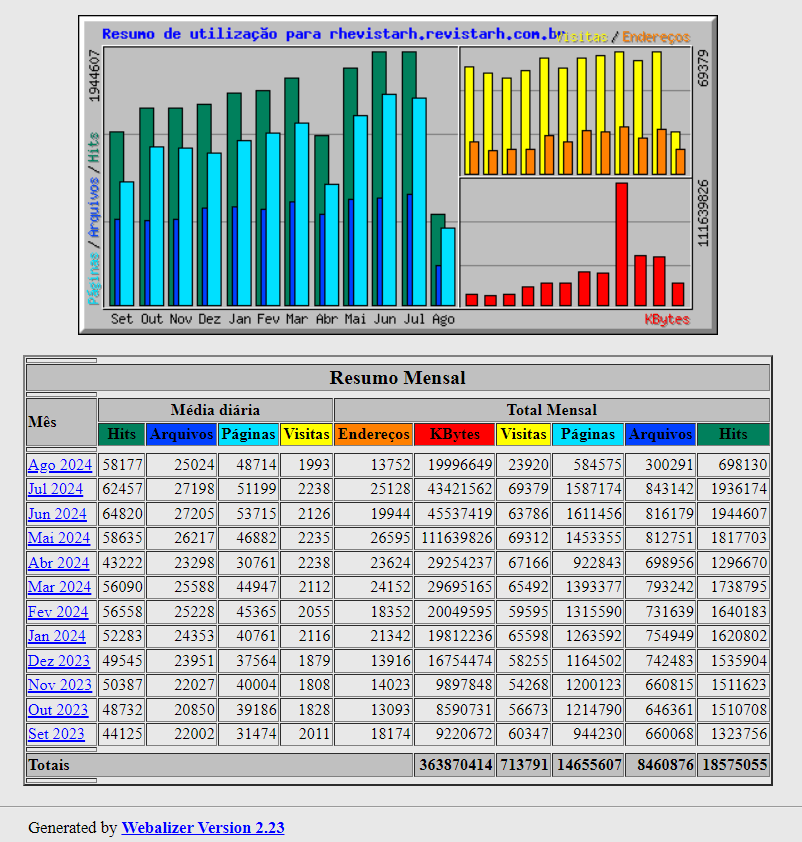
Task: Click the total visits value 713791
Action: pos(524,765)
